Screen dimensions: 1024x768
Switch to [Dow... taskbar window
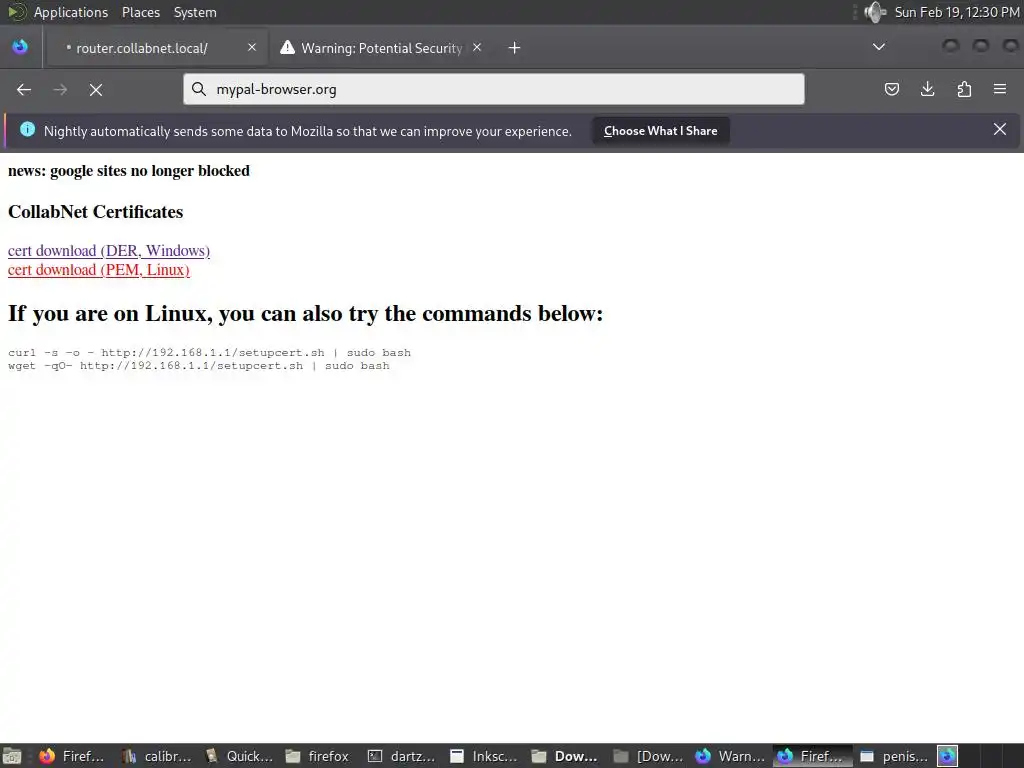[648, 756]
